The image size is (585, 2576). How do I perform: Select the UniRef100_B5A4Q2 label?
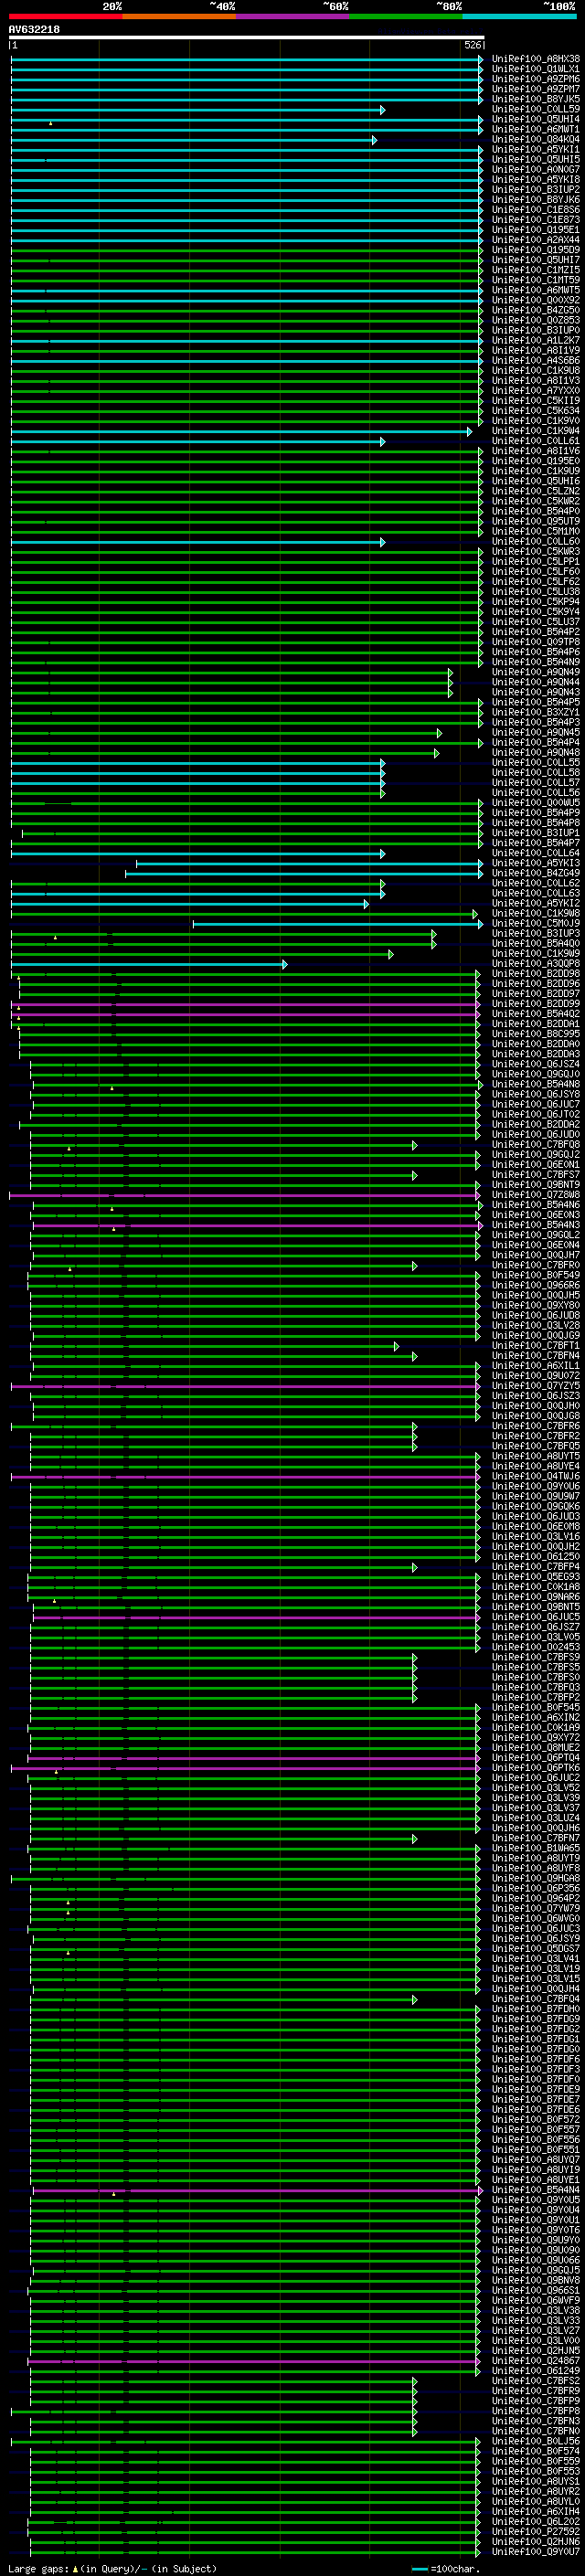click(535, 1015)
